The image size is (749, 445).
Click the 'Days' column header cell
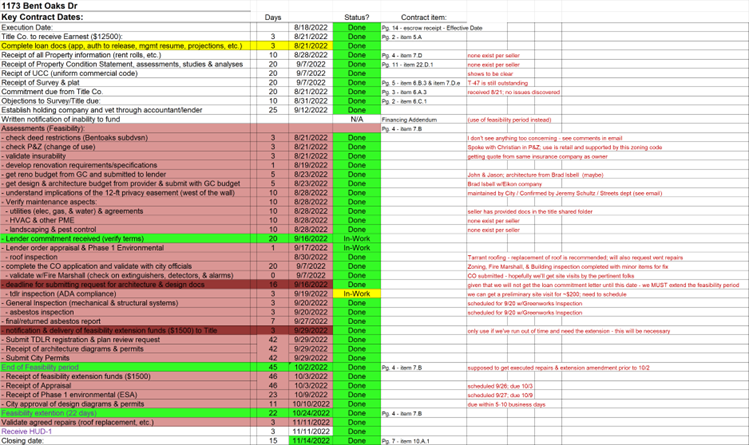273,17
